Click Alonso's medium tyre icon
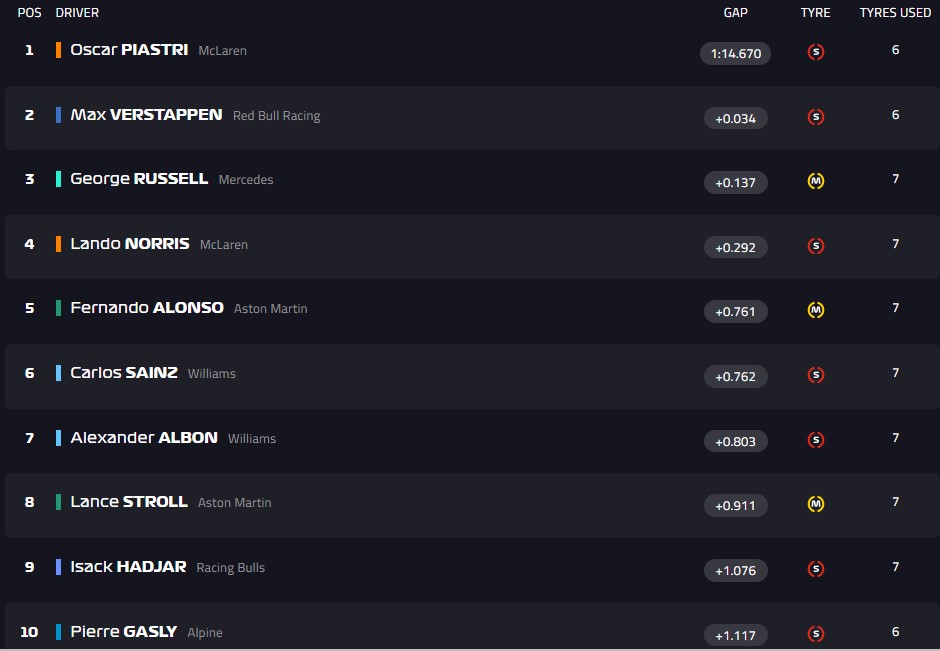This screenshot has width=940, height=651. [x=815, y=311]
